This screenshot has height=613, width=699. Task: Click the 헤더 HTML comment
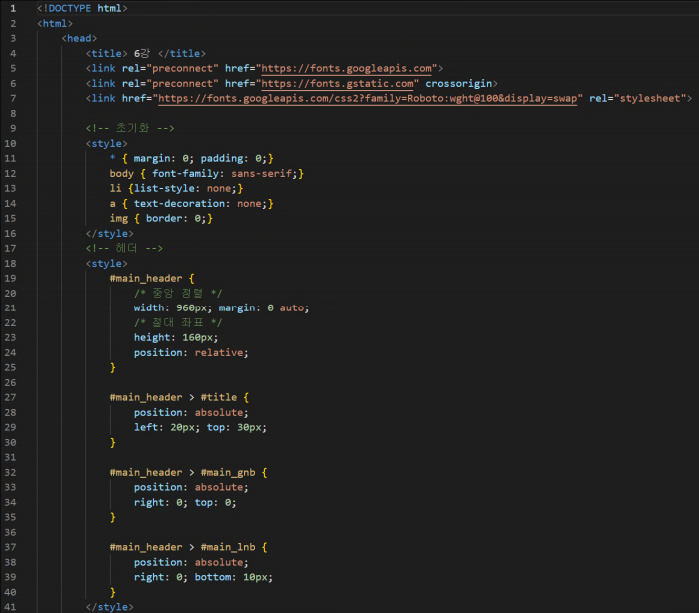[124, 248]
